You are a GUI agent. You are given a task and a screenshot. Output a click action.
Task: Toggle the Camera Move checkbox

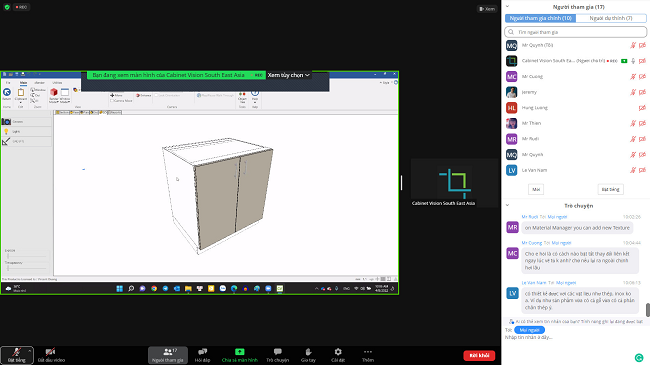coord(112,100)
